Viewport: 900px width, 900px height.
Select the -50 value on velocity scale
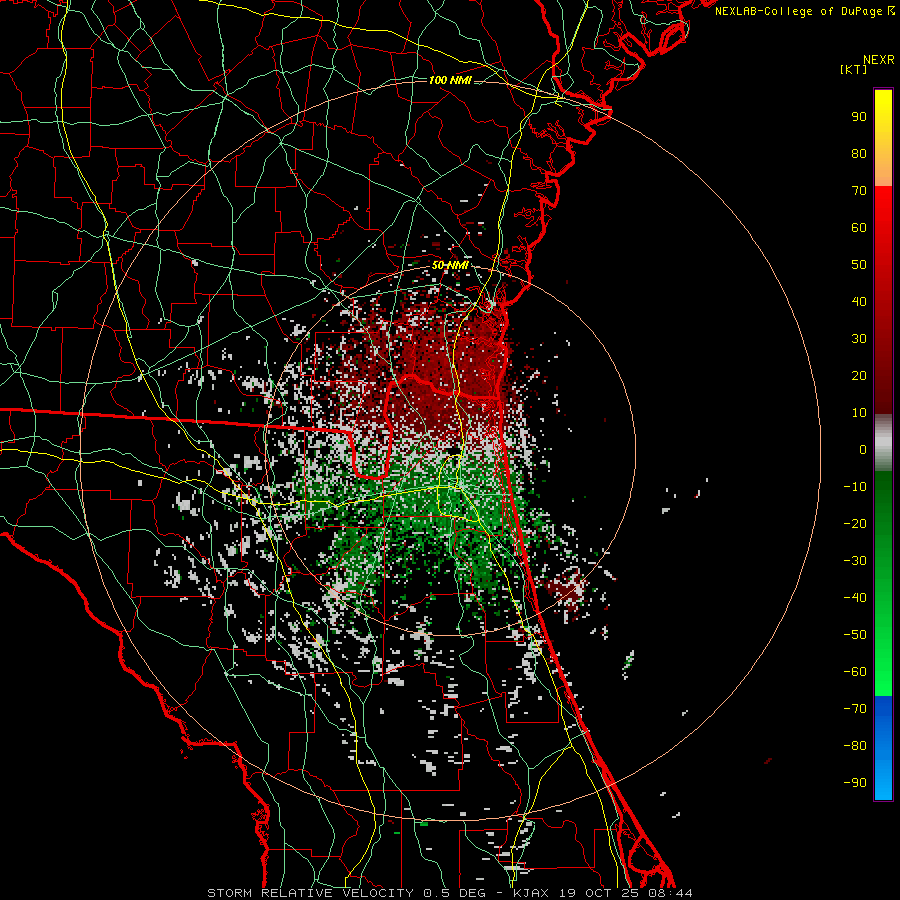click(x=855, y=635)
